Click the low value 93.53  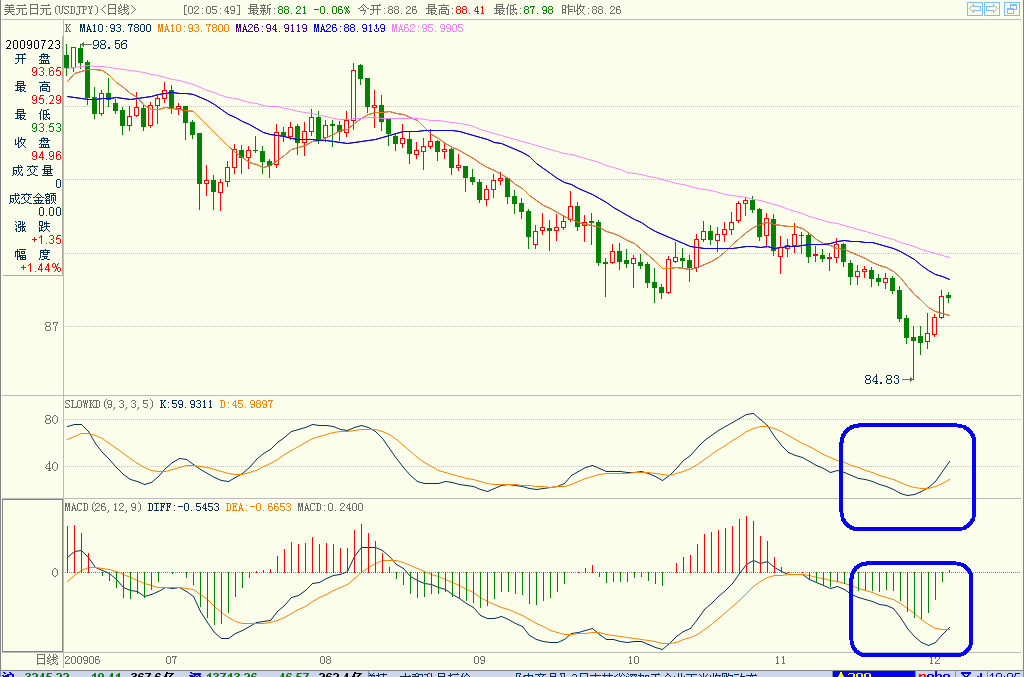[x=46, y=128]
